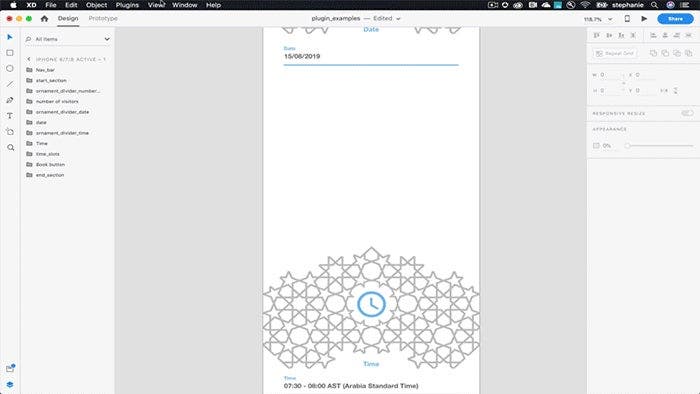
Task: Click the last alignment icon in the property panel
Action: pyautogui.click(x=689, y=35)
